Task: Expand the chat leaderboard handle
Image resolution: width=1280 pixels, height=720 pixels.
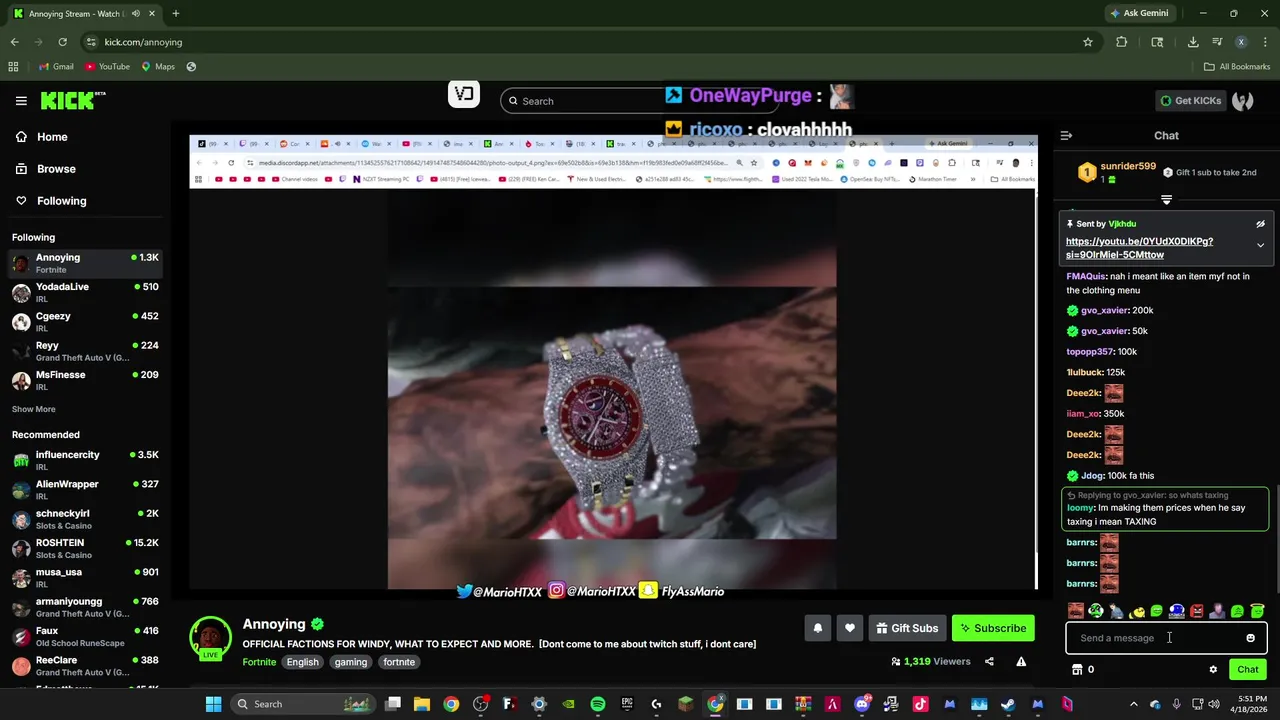Action: [x=1166, y=200]
